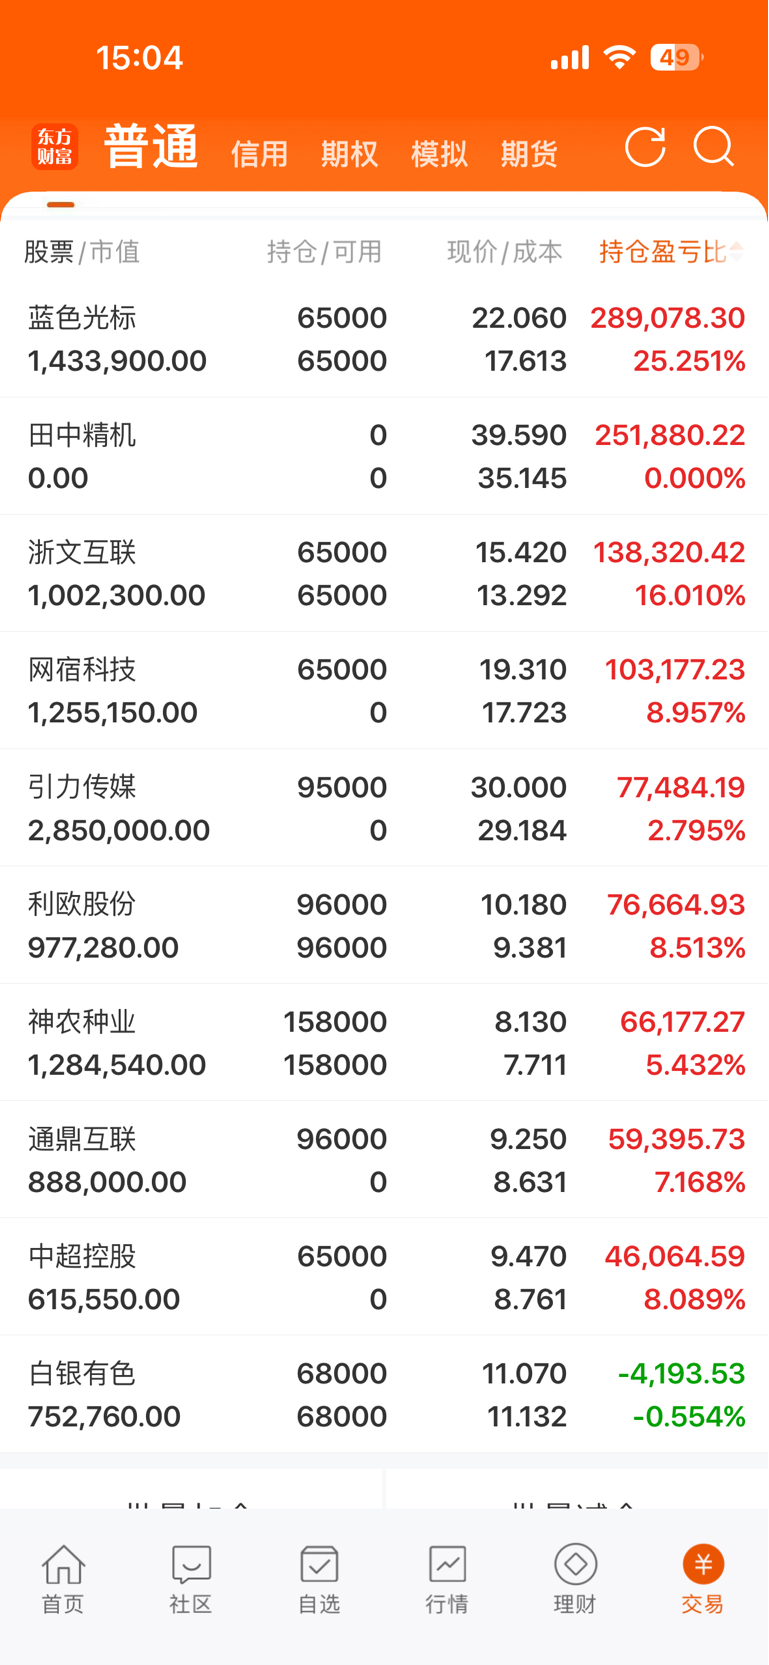Switch to 期权 options tab
This screenshot has width=769, height=1665.
349,154
